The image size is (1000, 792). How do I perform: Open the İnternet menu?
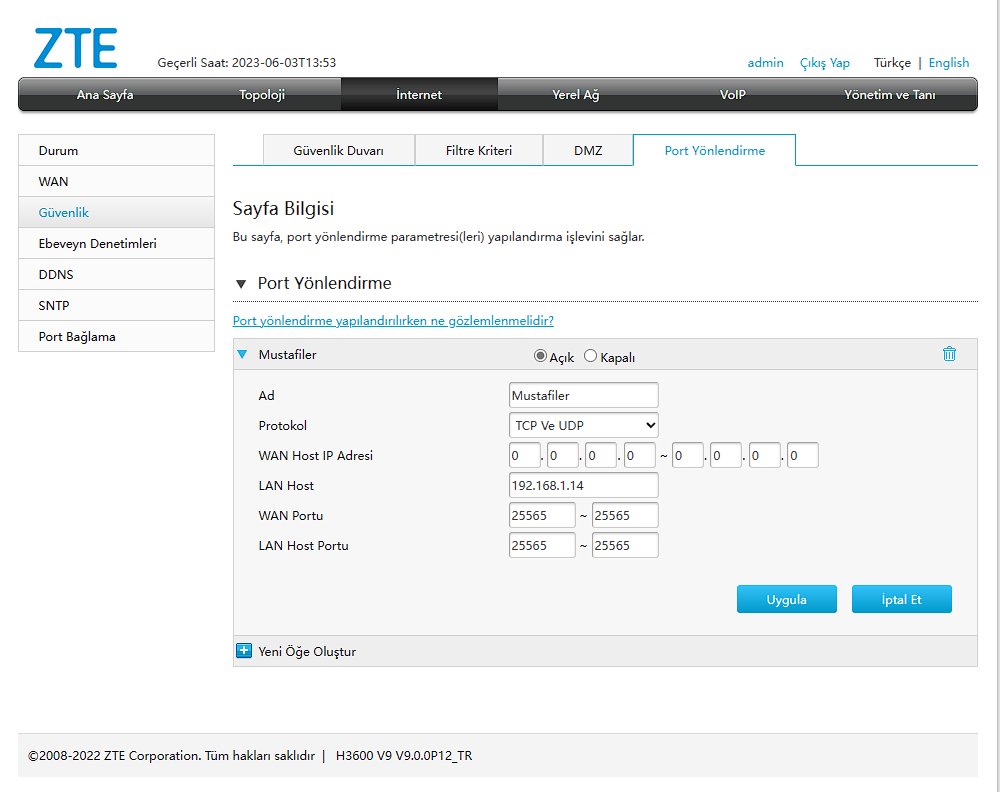[419, 94]
